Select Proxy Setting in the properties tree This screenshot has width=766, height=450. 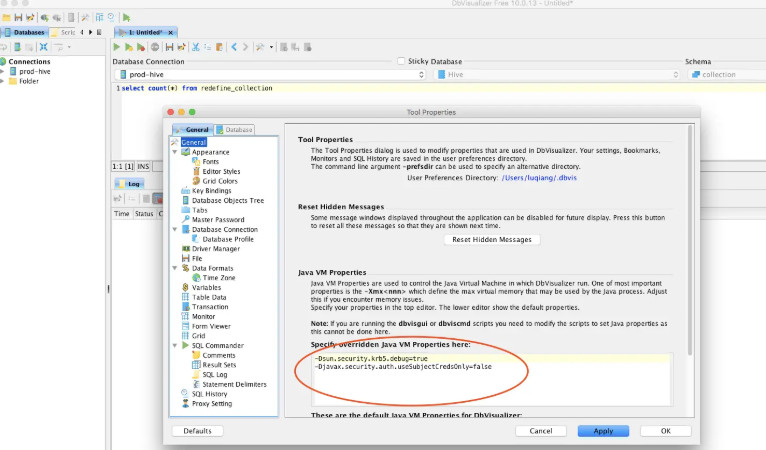click(212, 404)
